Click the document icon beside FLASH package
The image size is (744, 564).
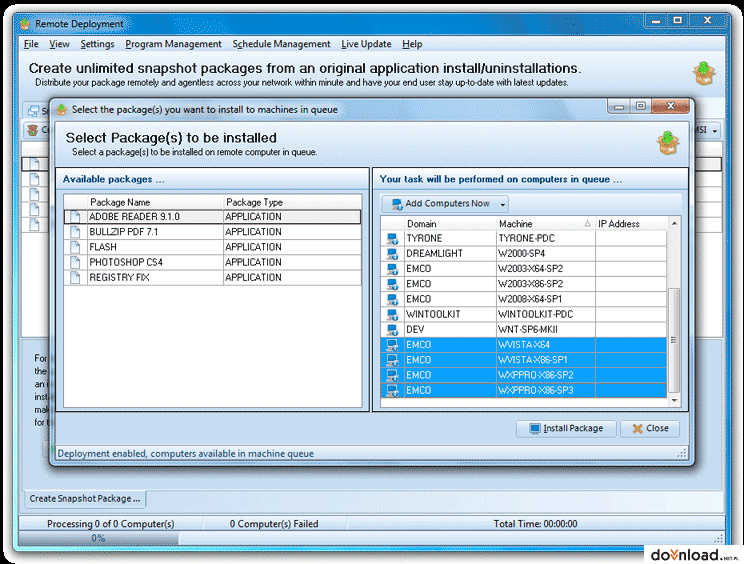(x=75, y=247)
